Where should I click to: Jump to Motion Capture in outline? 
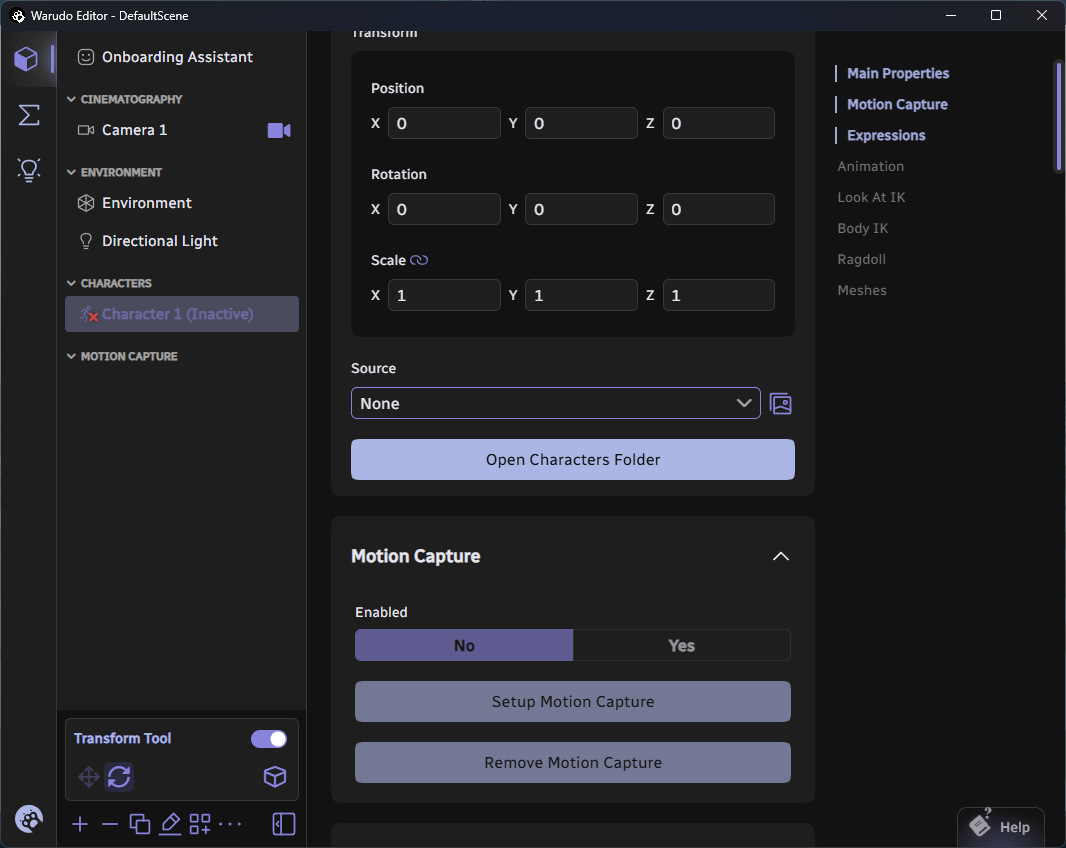coord(897,105)
